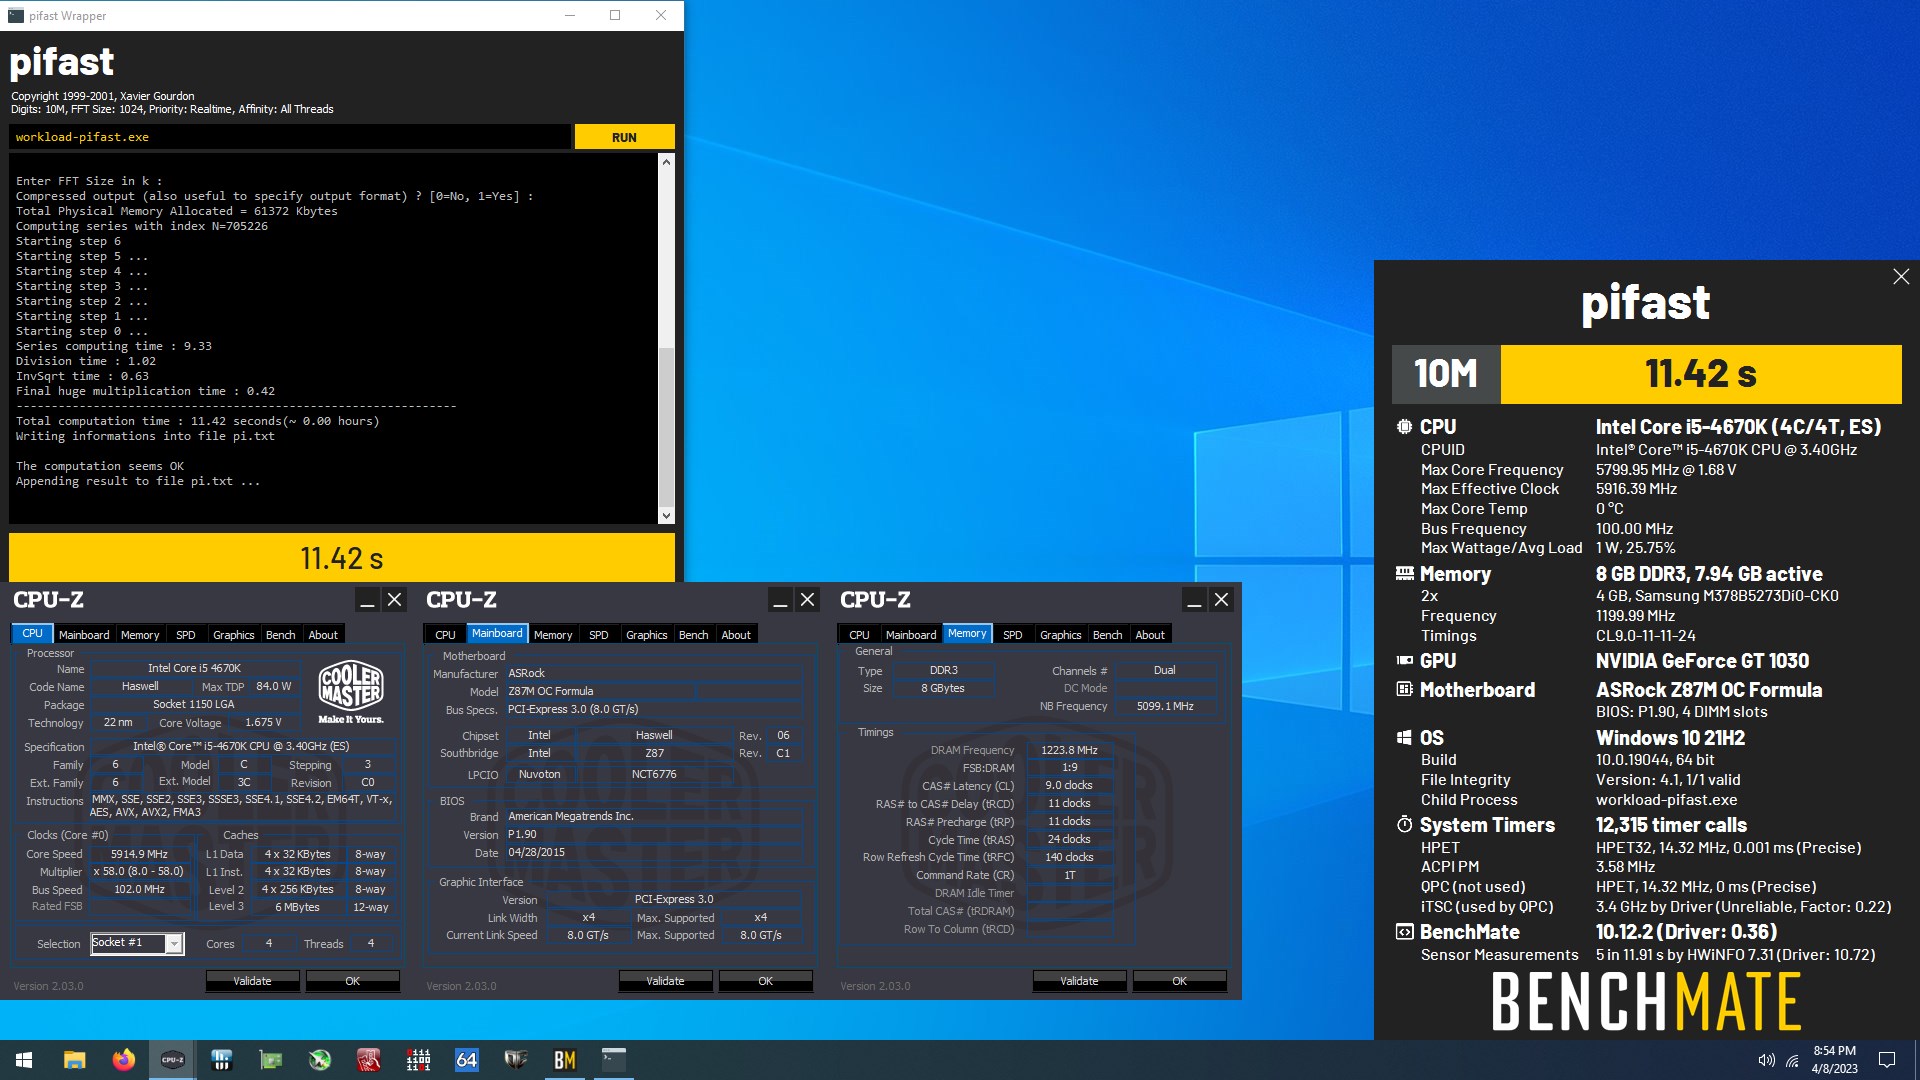Click the Core Speed value 5914.9 MHz
Screen dimensions: 1920x1080
[x=139, y=854]
